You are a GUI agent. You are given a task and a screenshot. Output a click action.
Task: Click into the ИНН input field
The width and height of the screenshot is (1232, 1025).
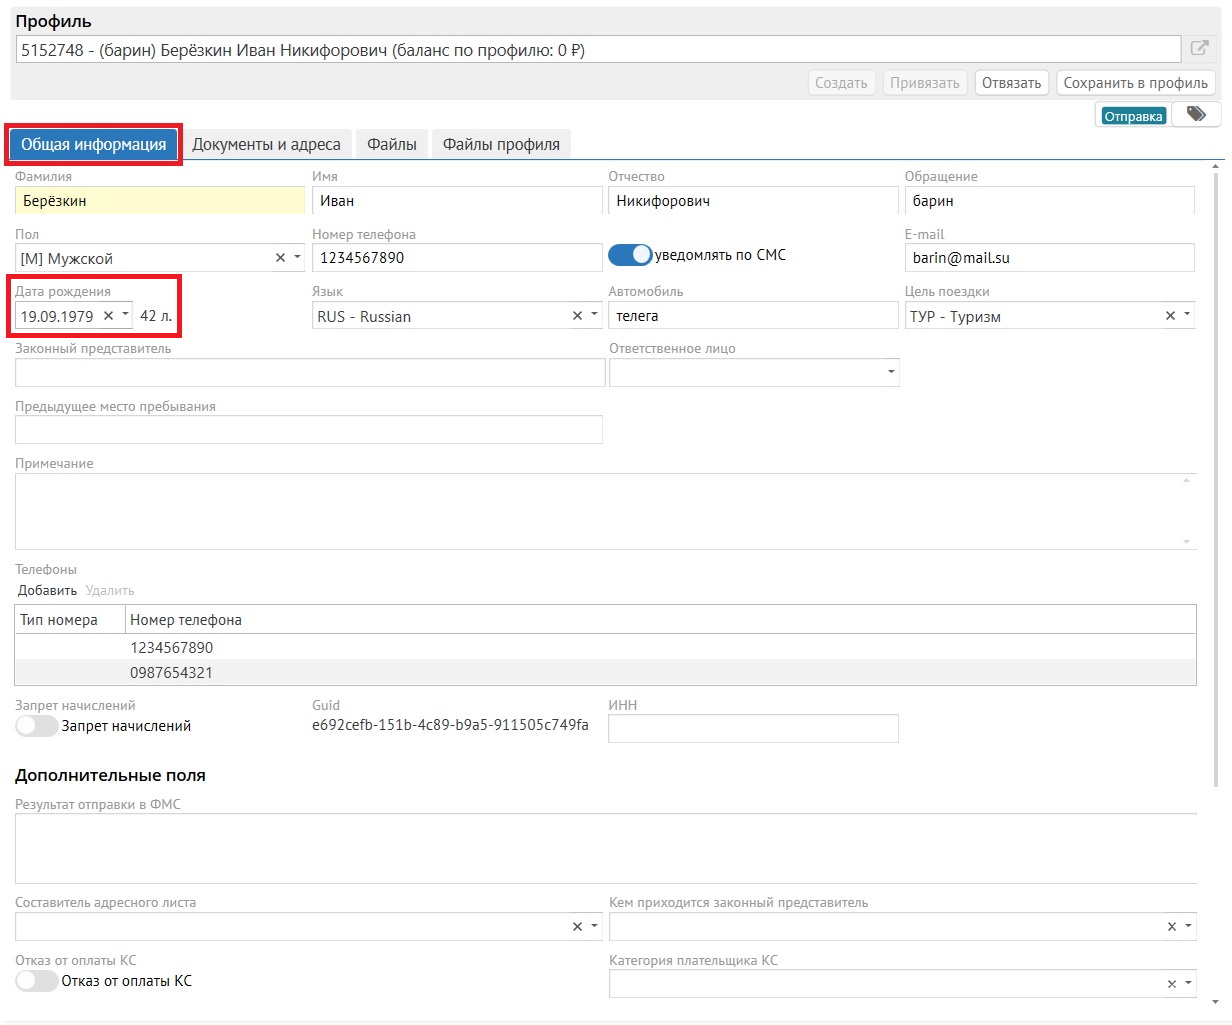(x=752, y=729)
